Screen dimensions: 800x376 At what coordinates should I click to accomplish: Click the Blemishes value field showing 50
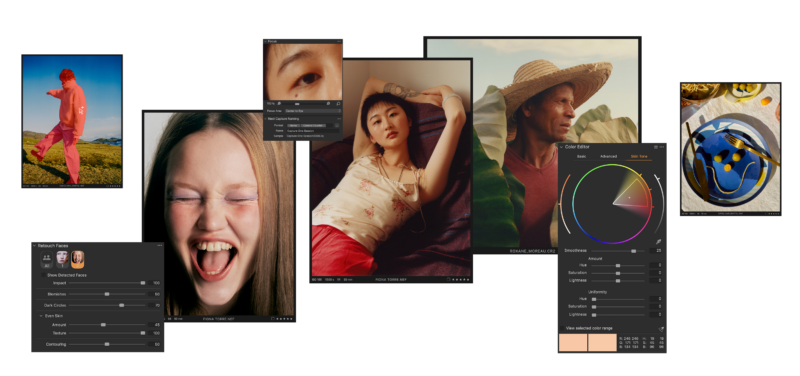(155, 294)
